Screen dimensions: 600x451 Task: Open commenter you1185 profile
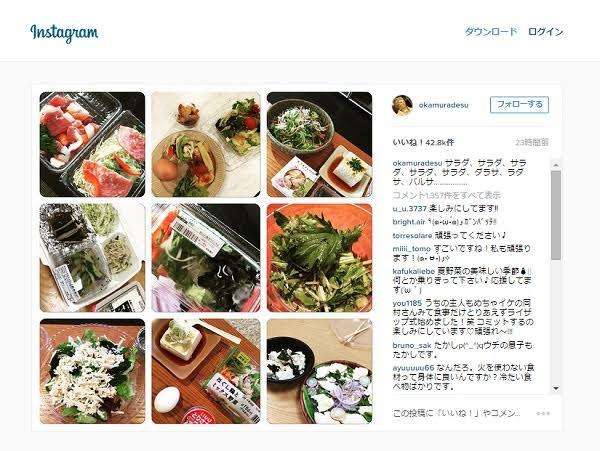click(407, 303)
